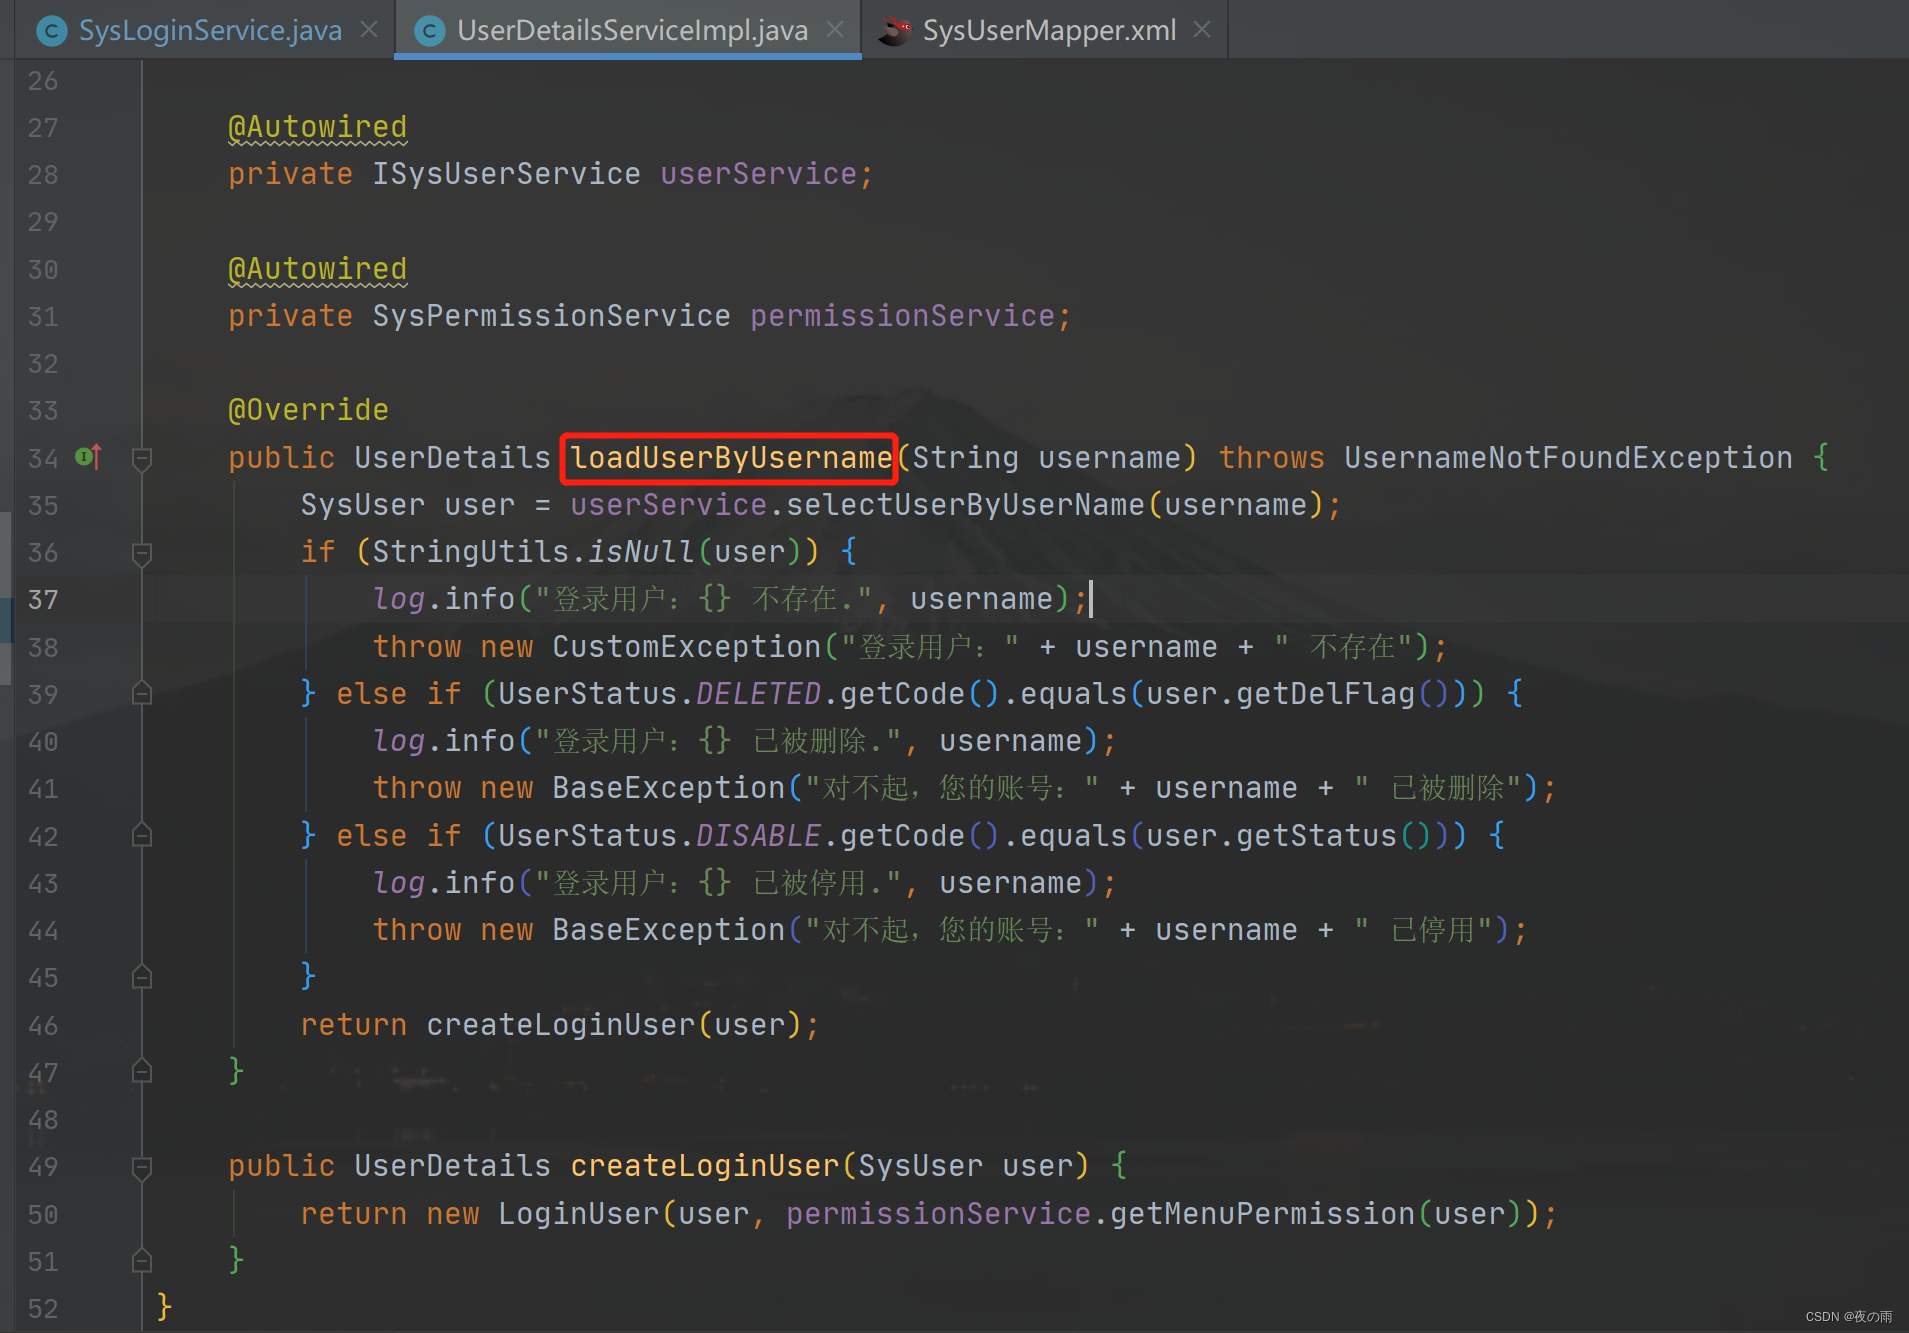Click UserStatus.DELETED on line 39

(659, 694)
